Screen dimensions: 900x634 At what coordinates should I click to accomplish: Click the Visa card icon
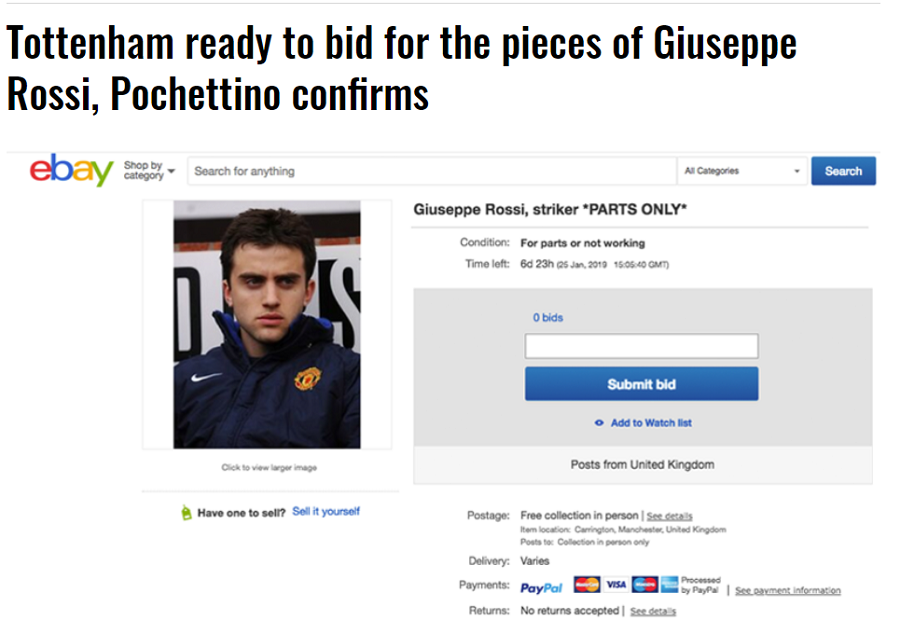click(x=616, y=585)
